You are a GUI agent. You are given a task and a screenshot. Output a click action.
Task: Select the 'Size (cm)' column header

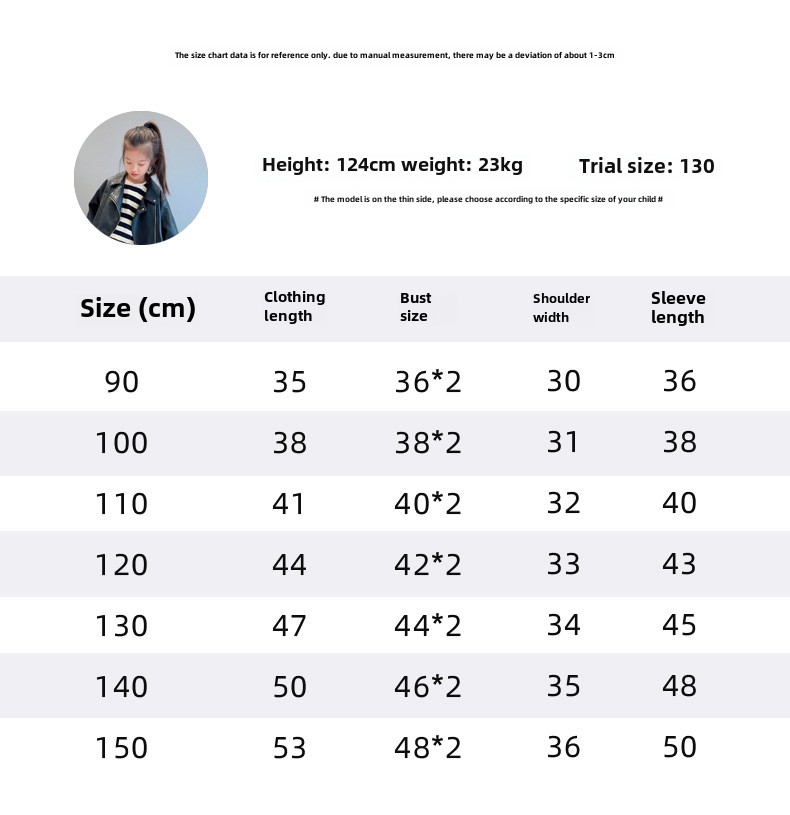[138, 308]
